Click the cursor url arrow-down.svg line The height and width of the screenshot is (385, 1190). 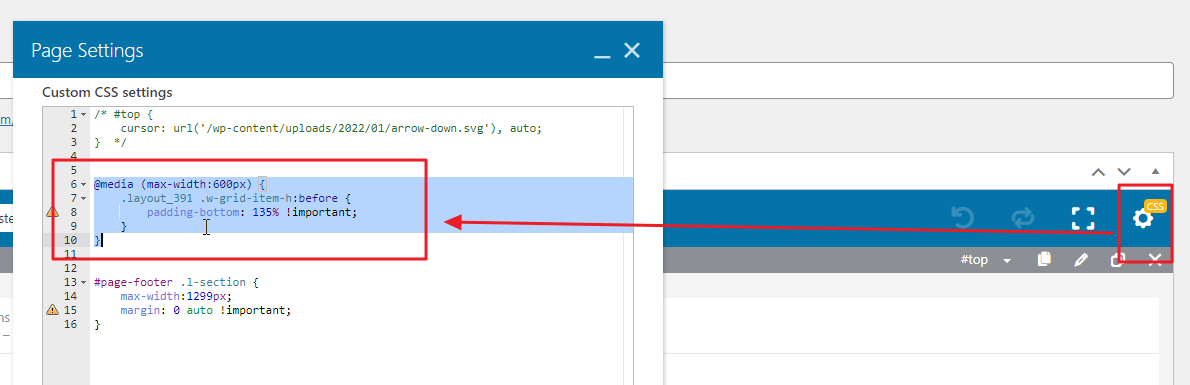[331, 128]
